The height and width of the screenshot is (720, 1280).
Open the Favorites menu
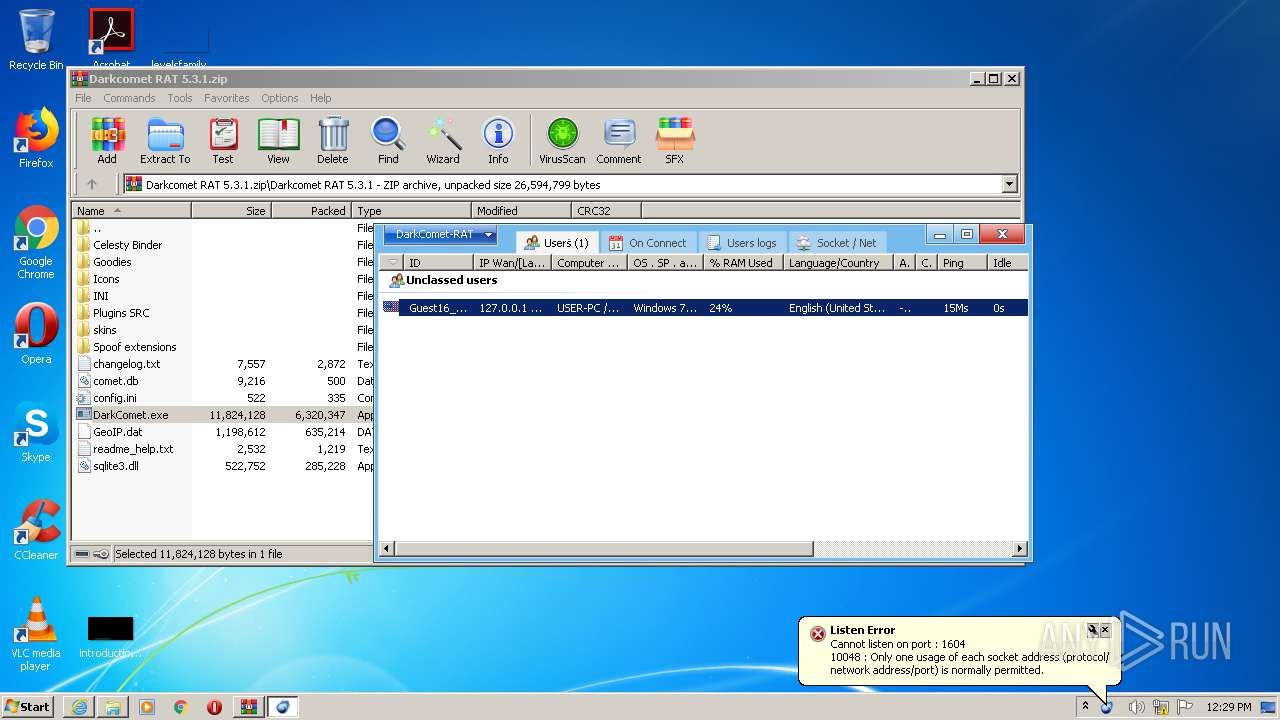coord(227,98)
